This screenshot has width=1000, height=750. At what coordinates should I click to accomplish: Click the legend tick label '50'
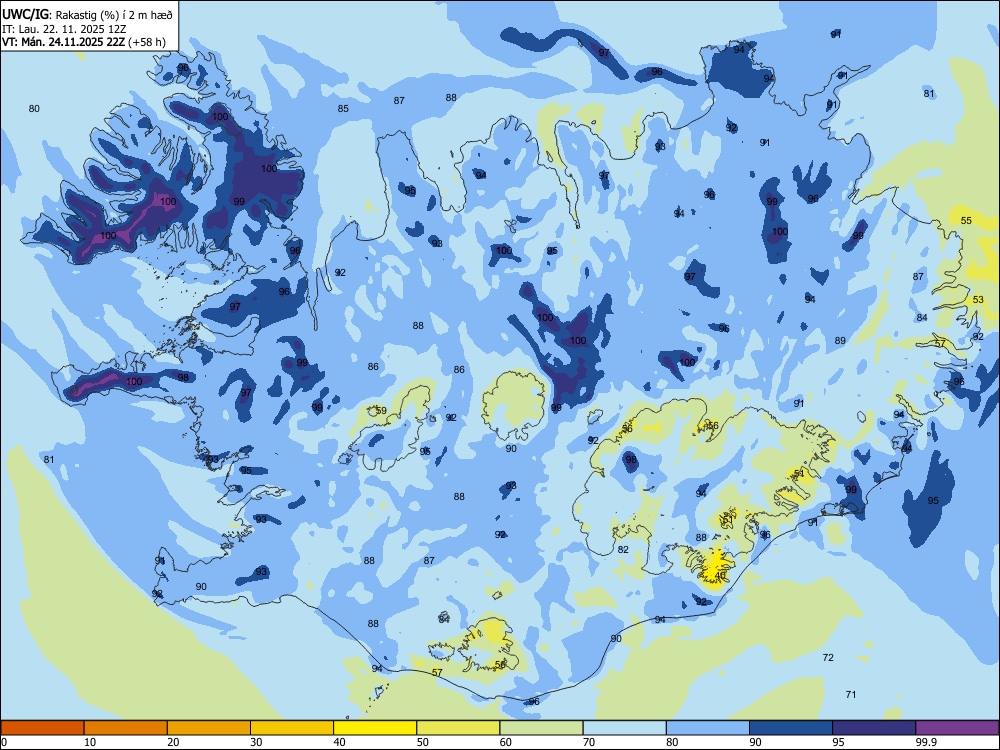tap(422, 742)
